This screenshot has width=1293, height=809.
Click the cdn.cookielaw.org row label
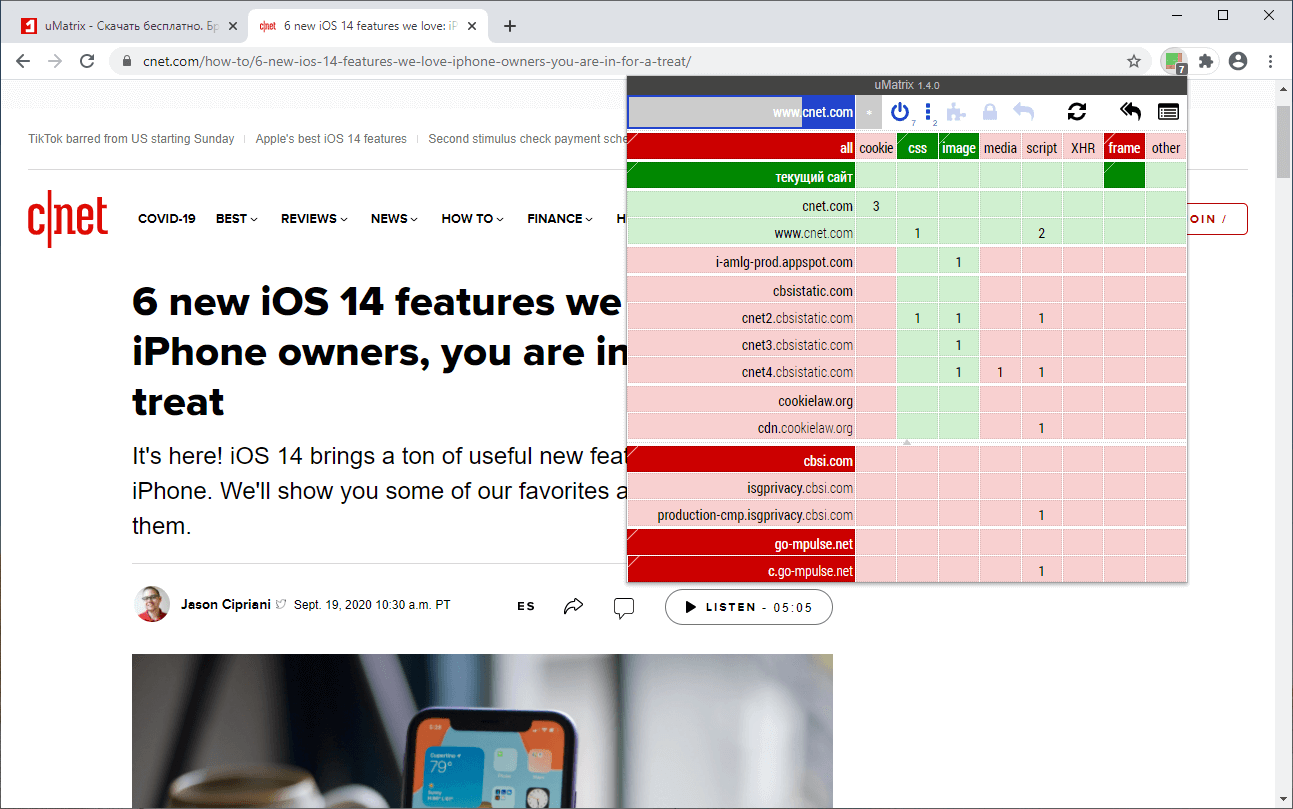tap(741, 428)
